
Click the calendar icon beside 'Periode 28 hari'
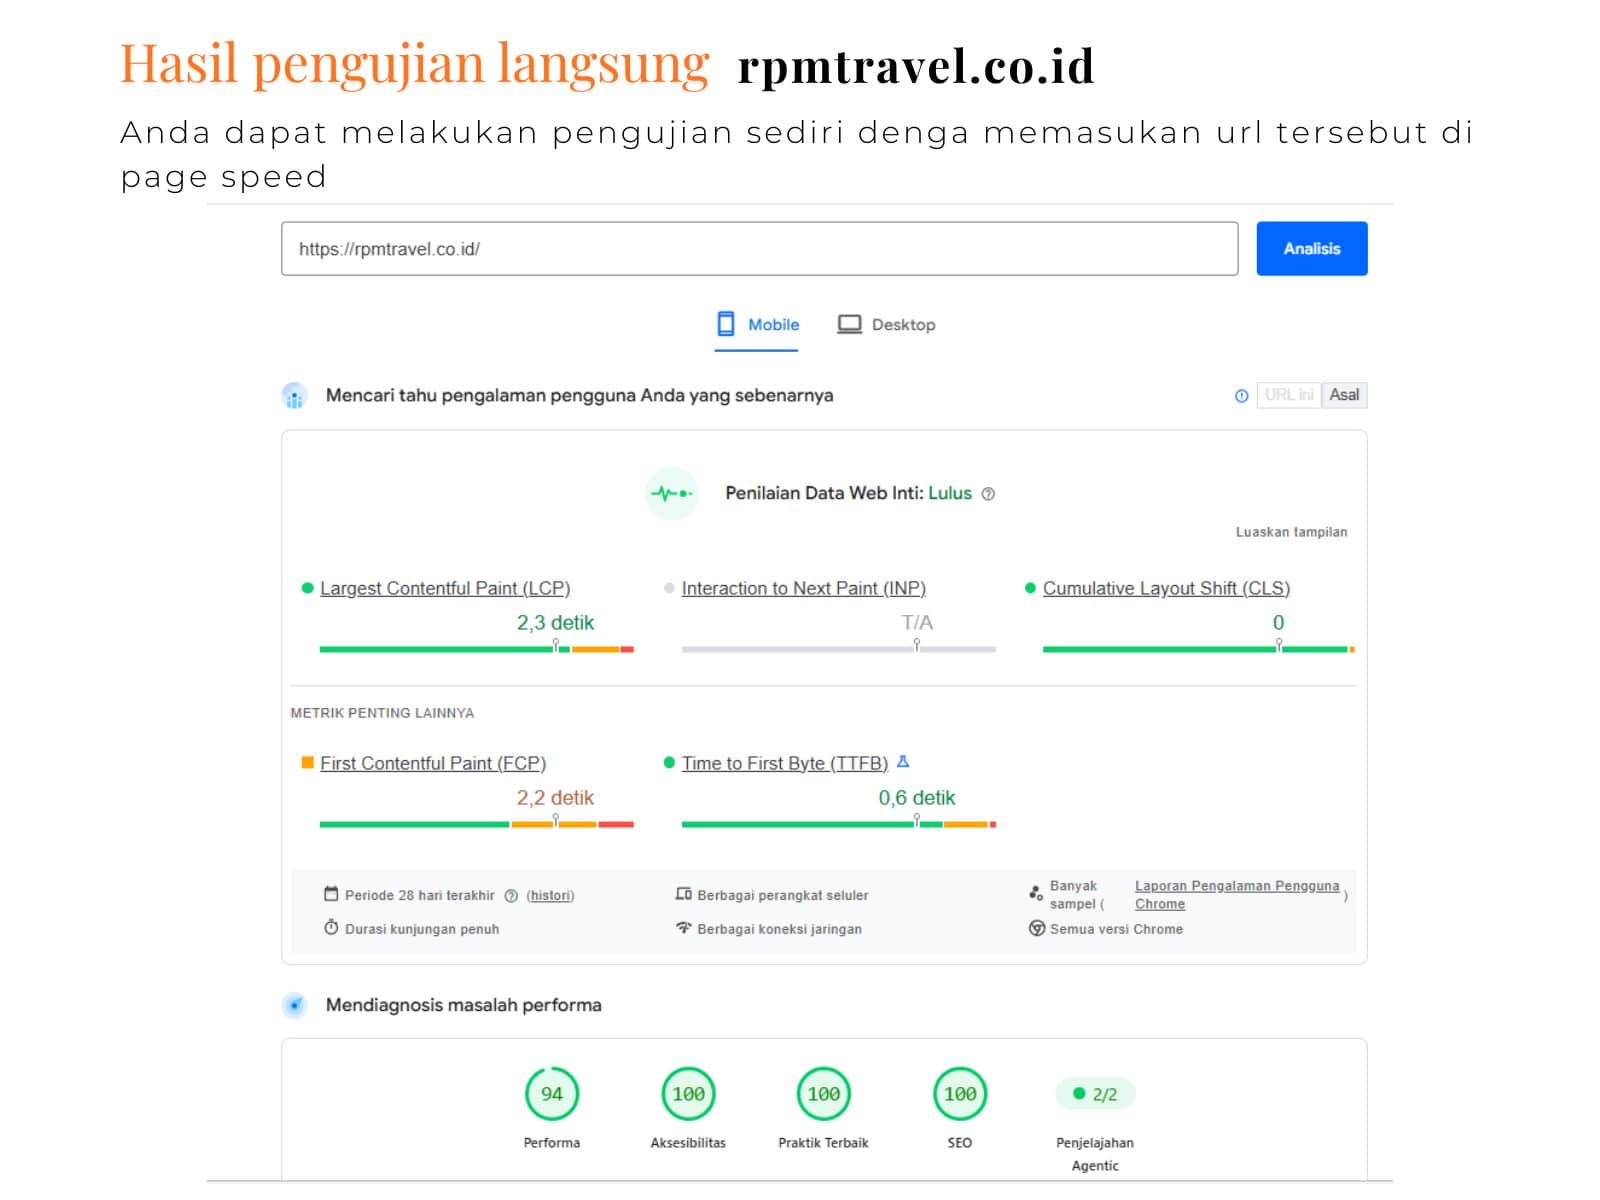[x=331, y=894]
